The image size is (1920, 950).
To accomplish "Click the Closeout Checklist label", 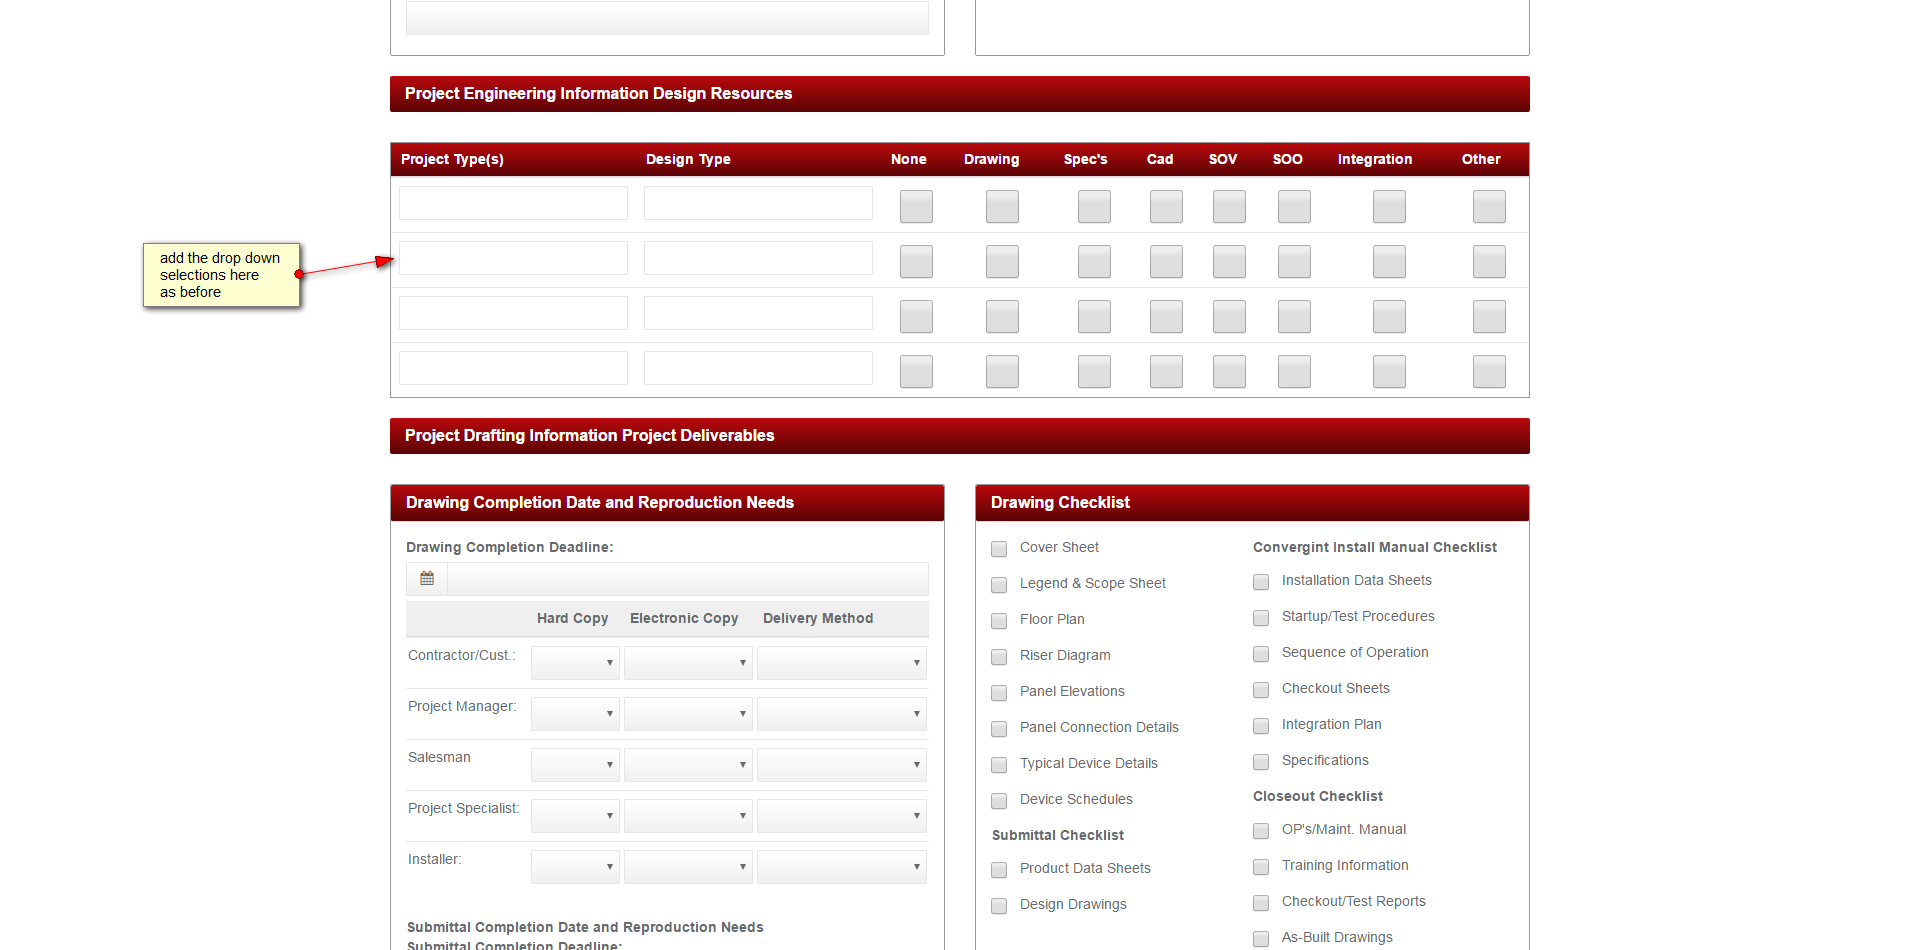I will pyautogui.click(x=1318, y=796).
